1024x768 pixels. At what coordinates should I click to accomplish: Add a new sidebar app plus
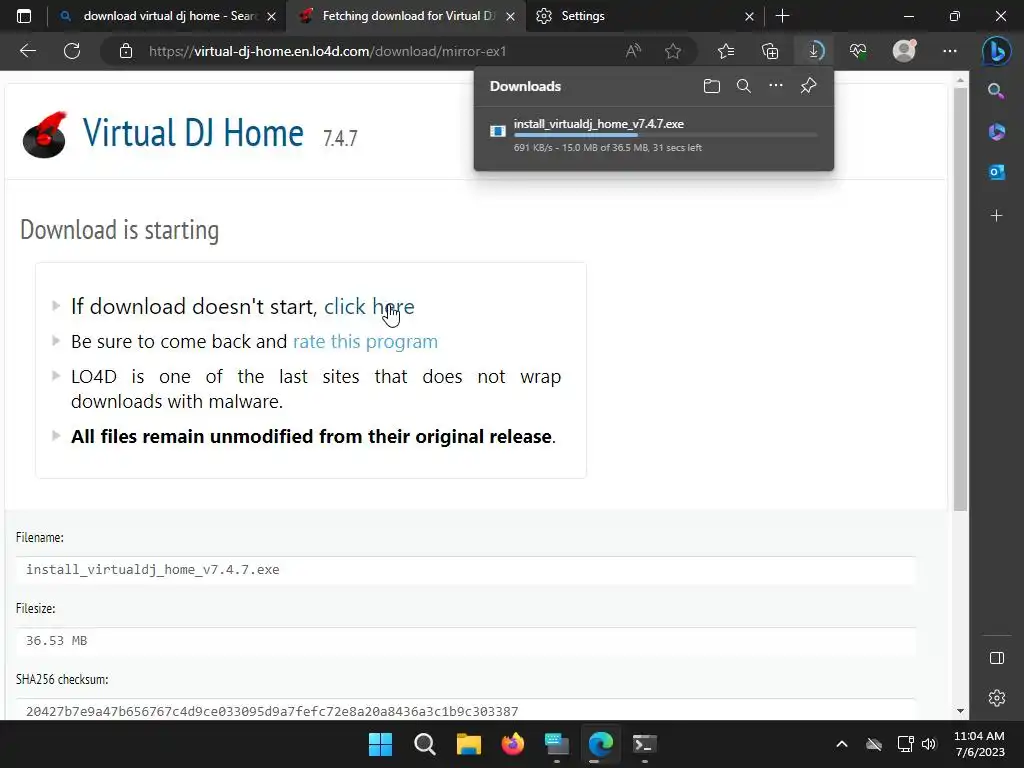pyautogui.click(x=997, y=216)
